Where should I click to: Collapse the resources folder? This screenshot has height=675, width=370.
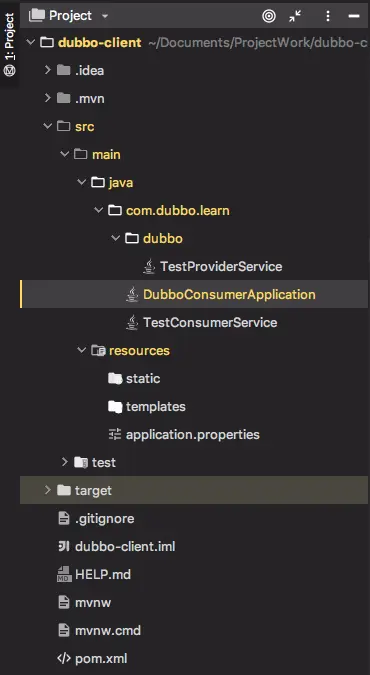81,350
